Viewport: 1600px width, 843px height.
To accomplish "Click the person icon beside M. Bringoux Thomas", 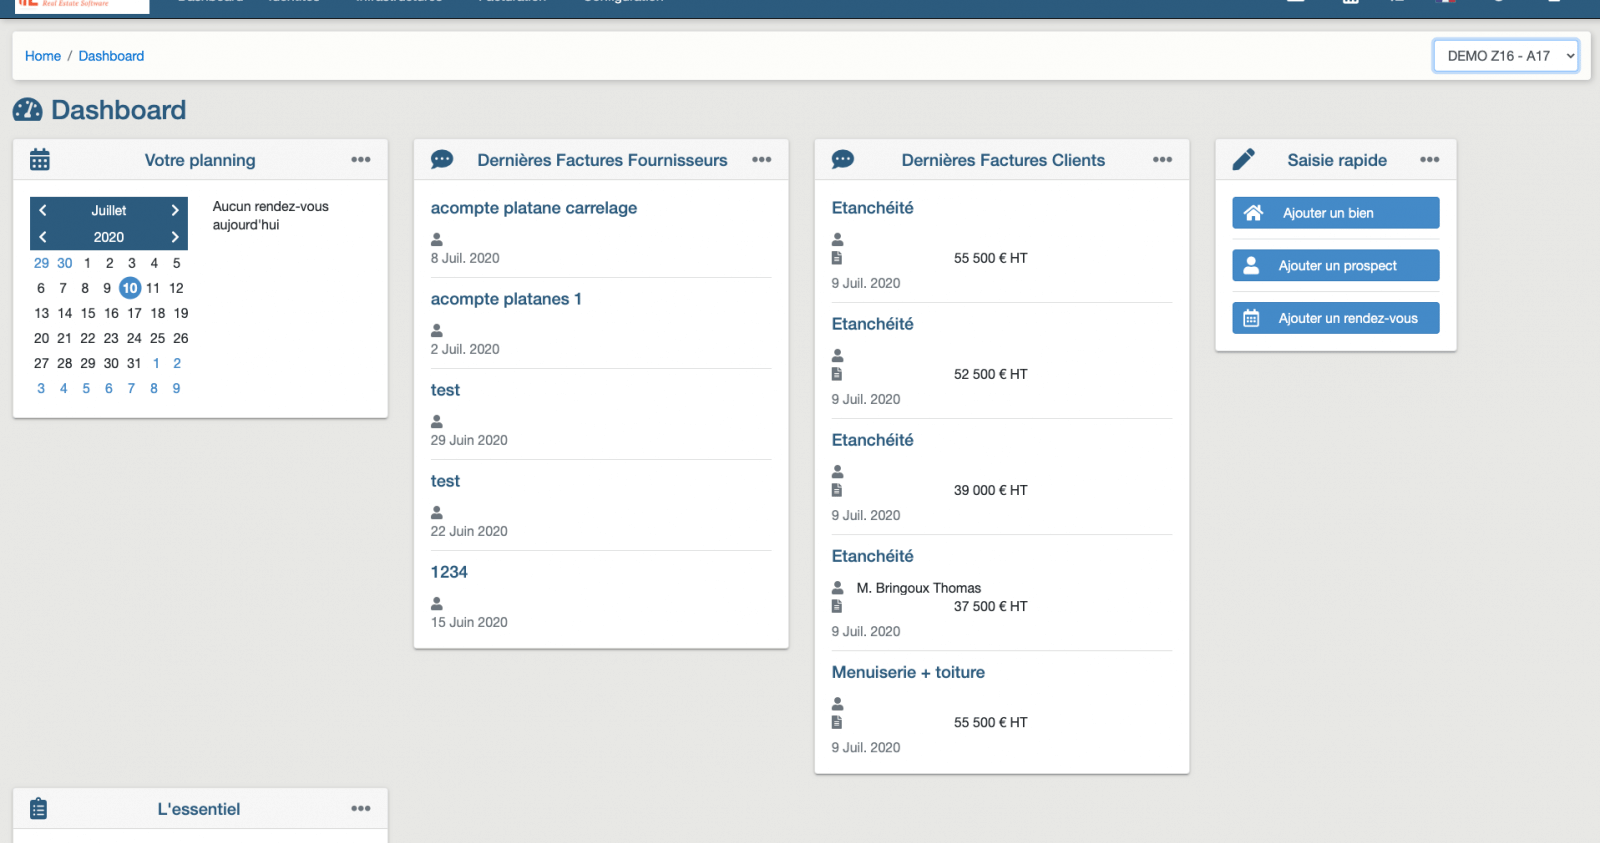I will click(x=838, y=588).
